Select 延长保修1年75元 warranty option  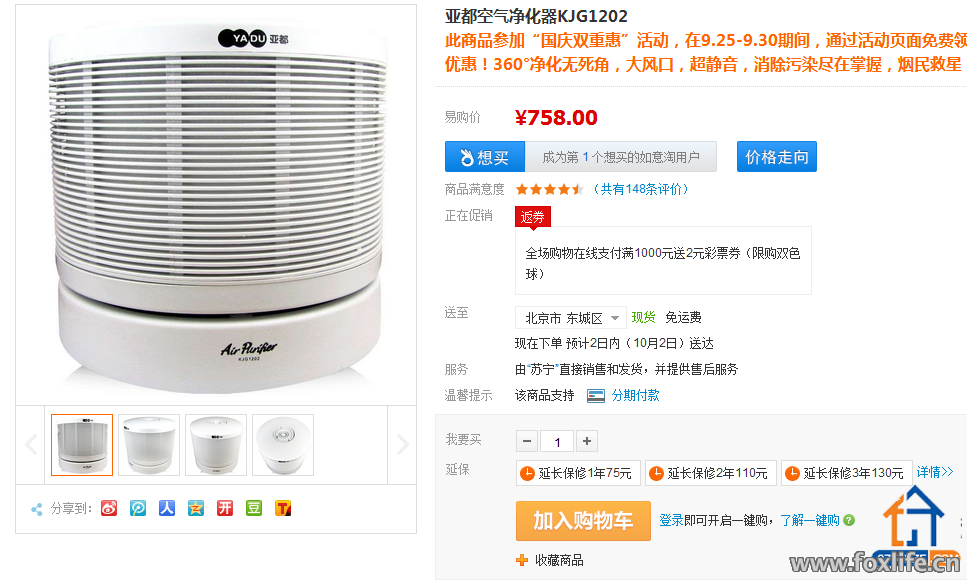tap(577, 473)
